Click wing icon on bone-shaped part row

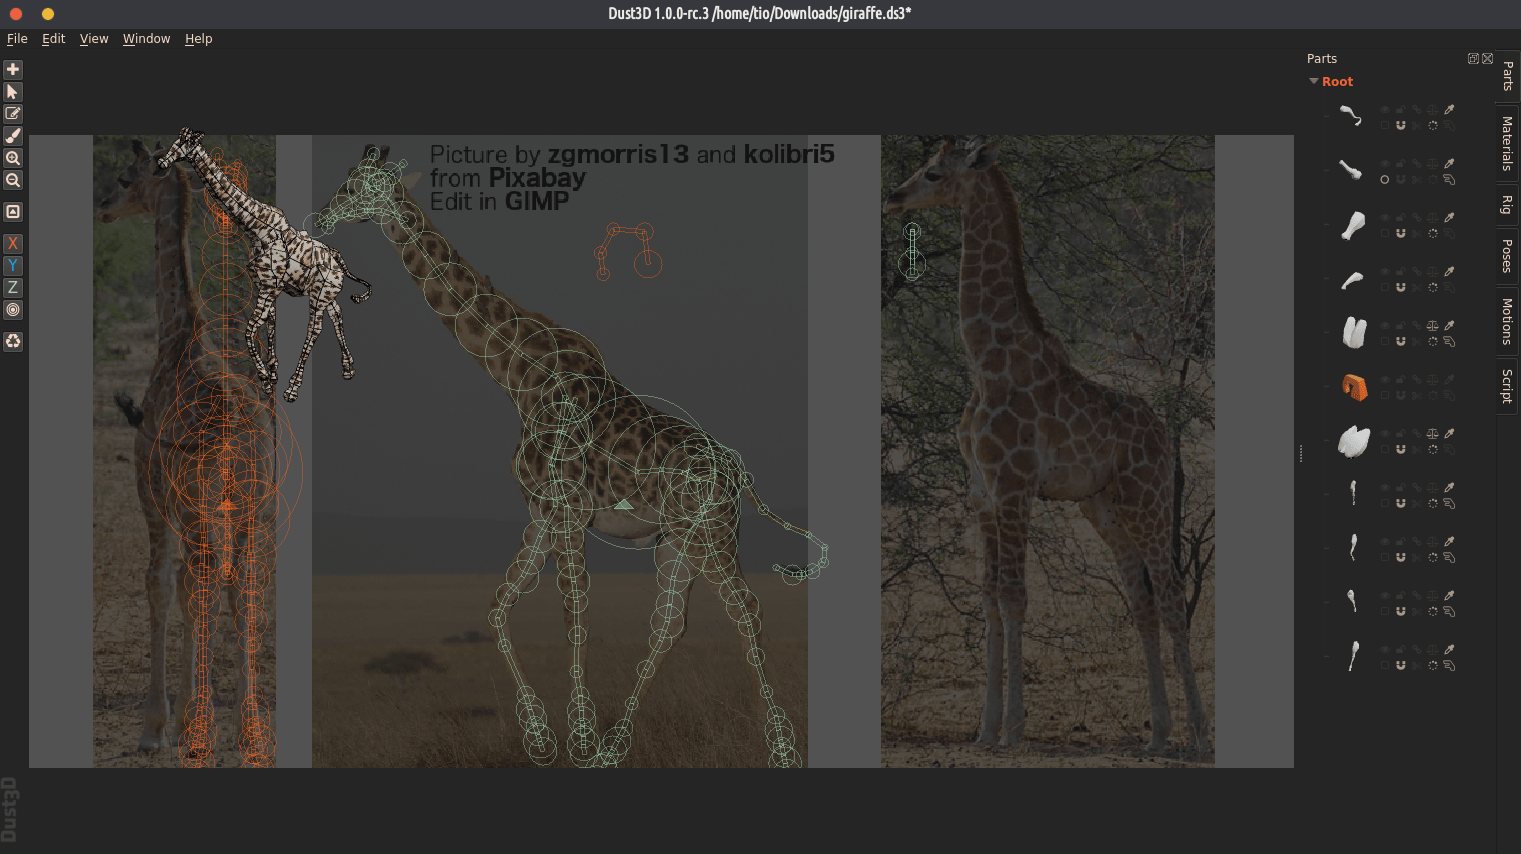pyautogui.click(x=1449, y=179)
